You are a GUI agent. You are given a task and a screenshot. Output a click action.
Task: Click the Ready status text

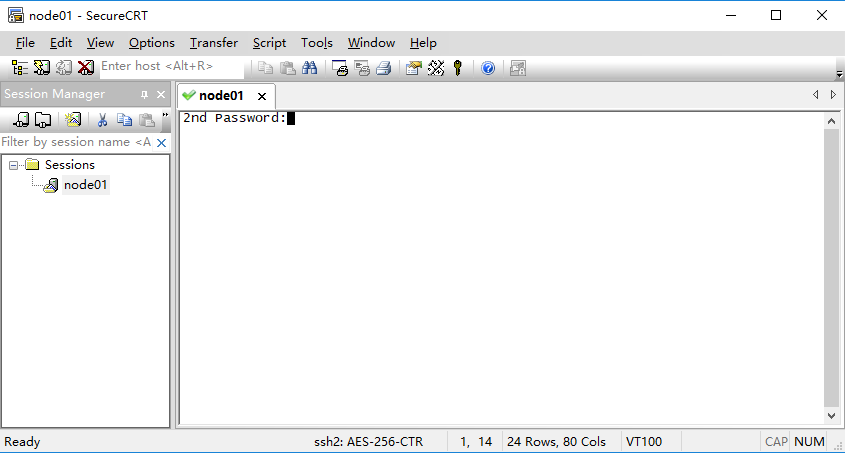[x=22, y=442]
